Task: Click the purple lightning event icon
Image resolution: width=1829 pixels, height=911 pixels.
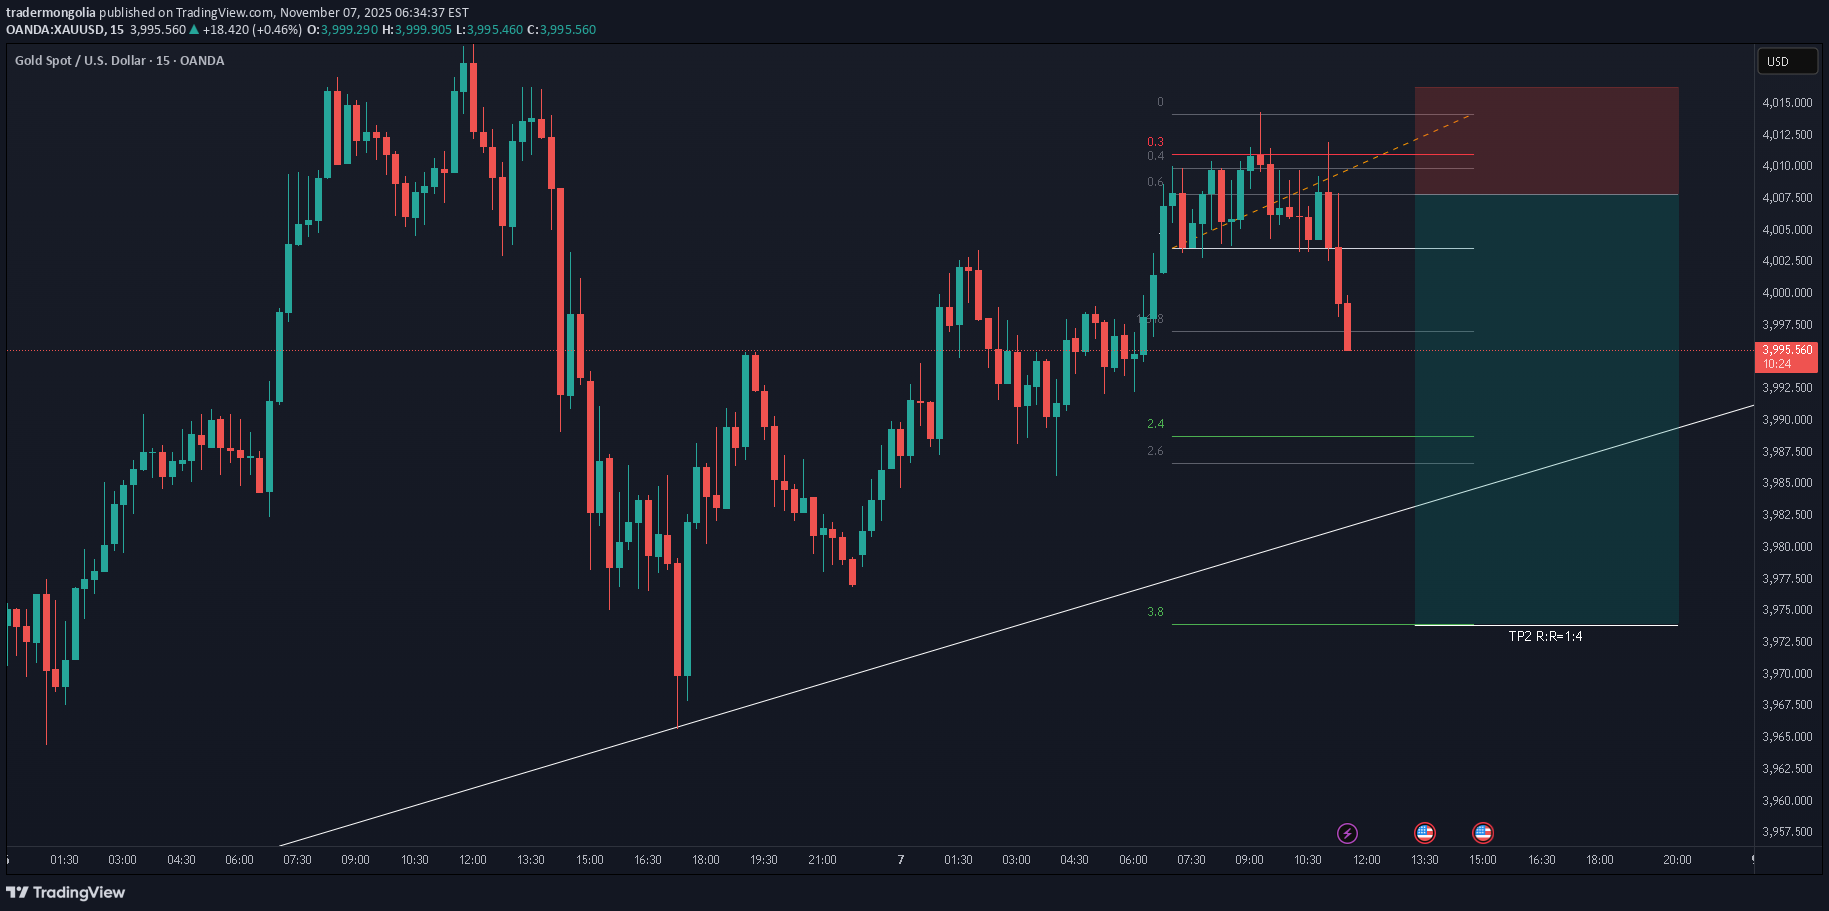Action: pyautogui.click(x=1347, y=833)
